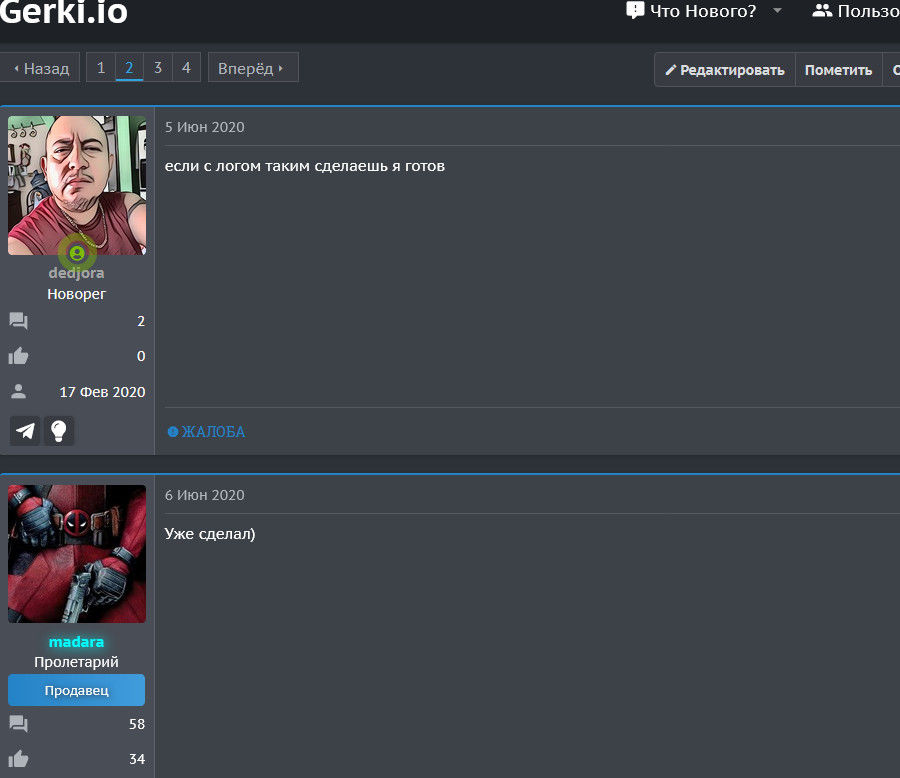Open the Пользователи menu in header
Screen dimensions: 900x778
click(855, 11)
